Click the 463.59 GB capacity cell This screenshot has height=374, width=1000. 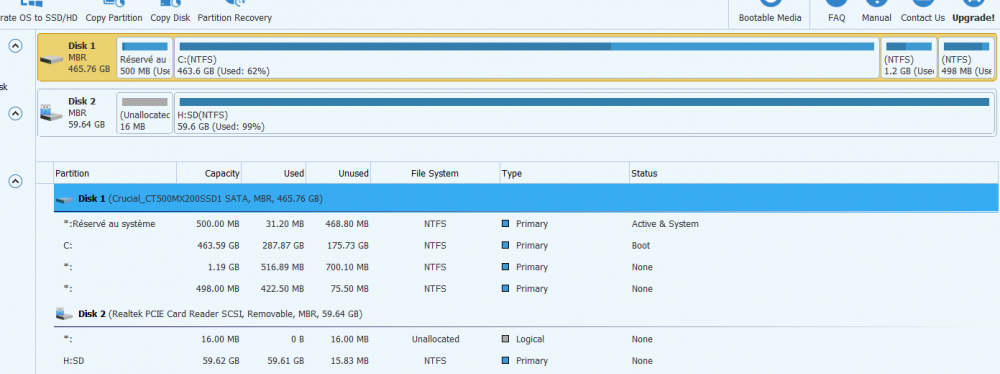[x=218, y=246]
